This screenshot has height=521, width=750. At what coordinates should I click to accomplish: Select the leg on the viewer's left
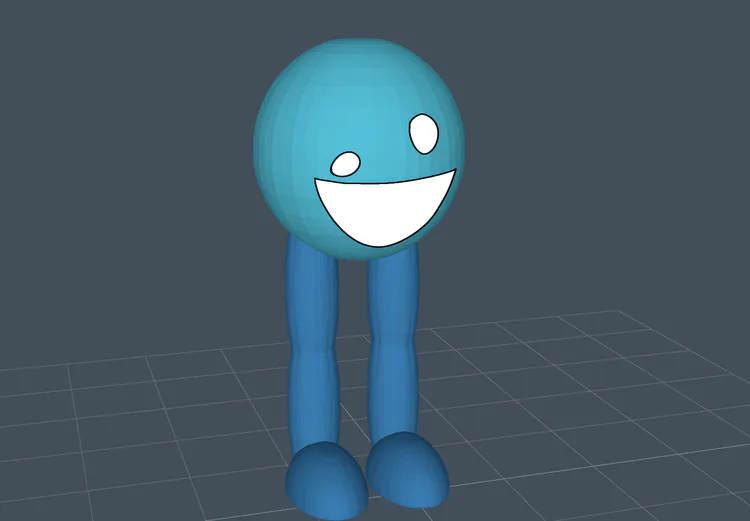[x=313, y=342]
